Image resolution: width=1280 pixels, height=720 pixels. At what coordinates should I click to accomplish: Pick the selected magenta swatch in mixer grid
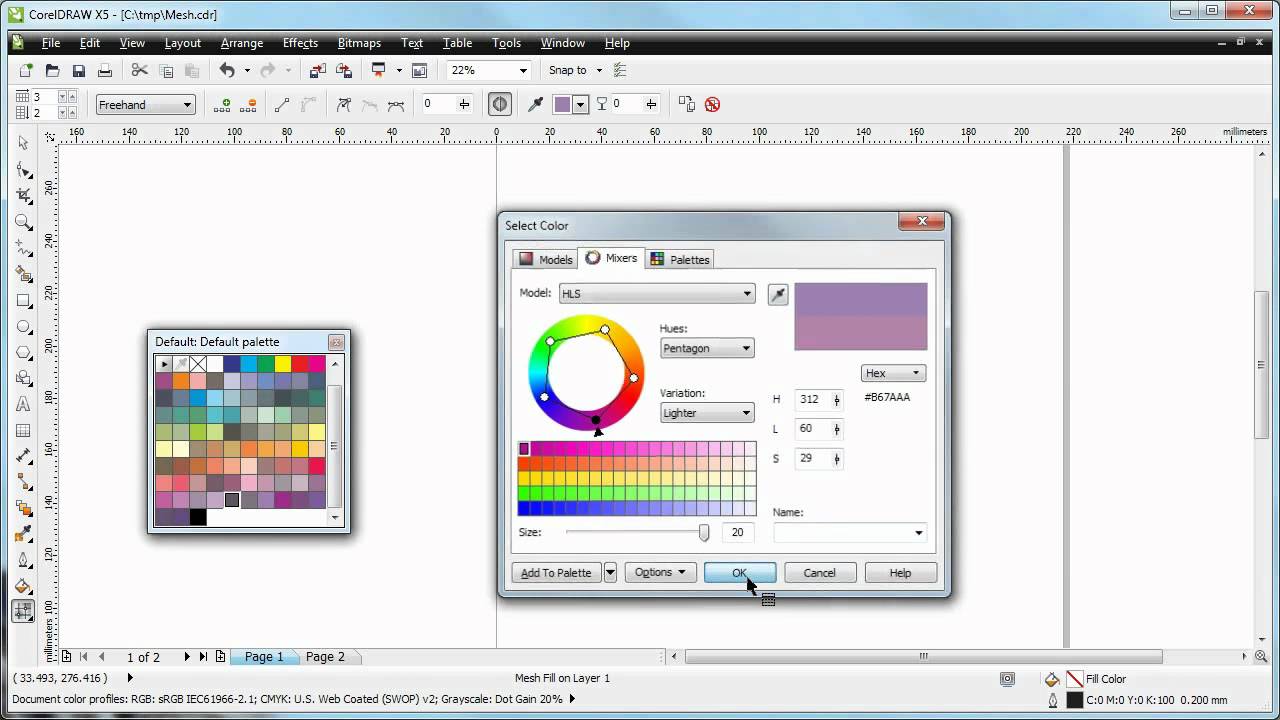click(x=524, y=449)
